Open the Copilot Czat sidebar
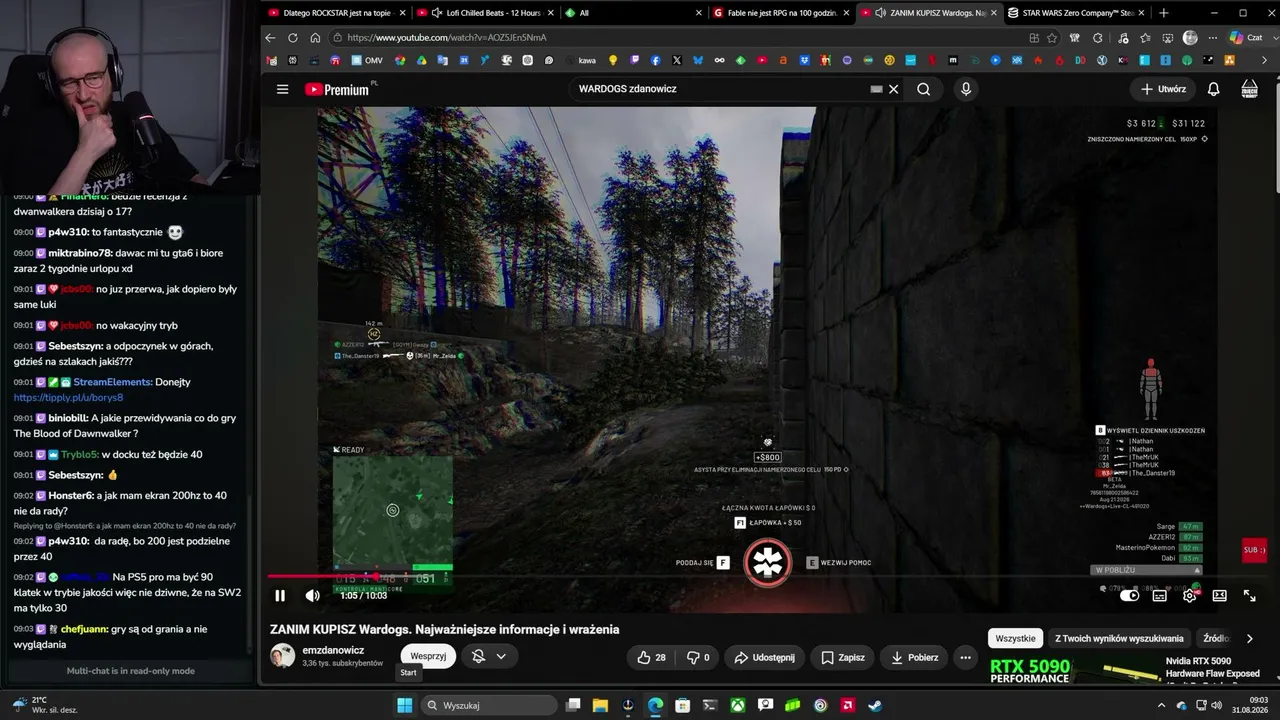Screen dimensions: 1280x720 pyautogui.click(x=1249, y=38)
